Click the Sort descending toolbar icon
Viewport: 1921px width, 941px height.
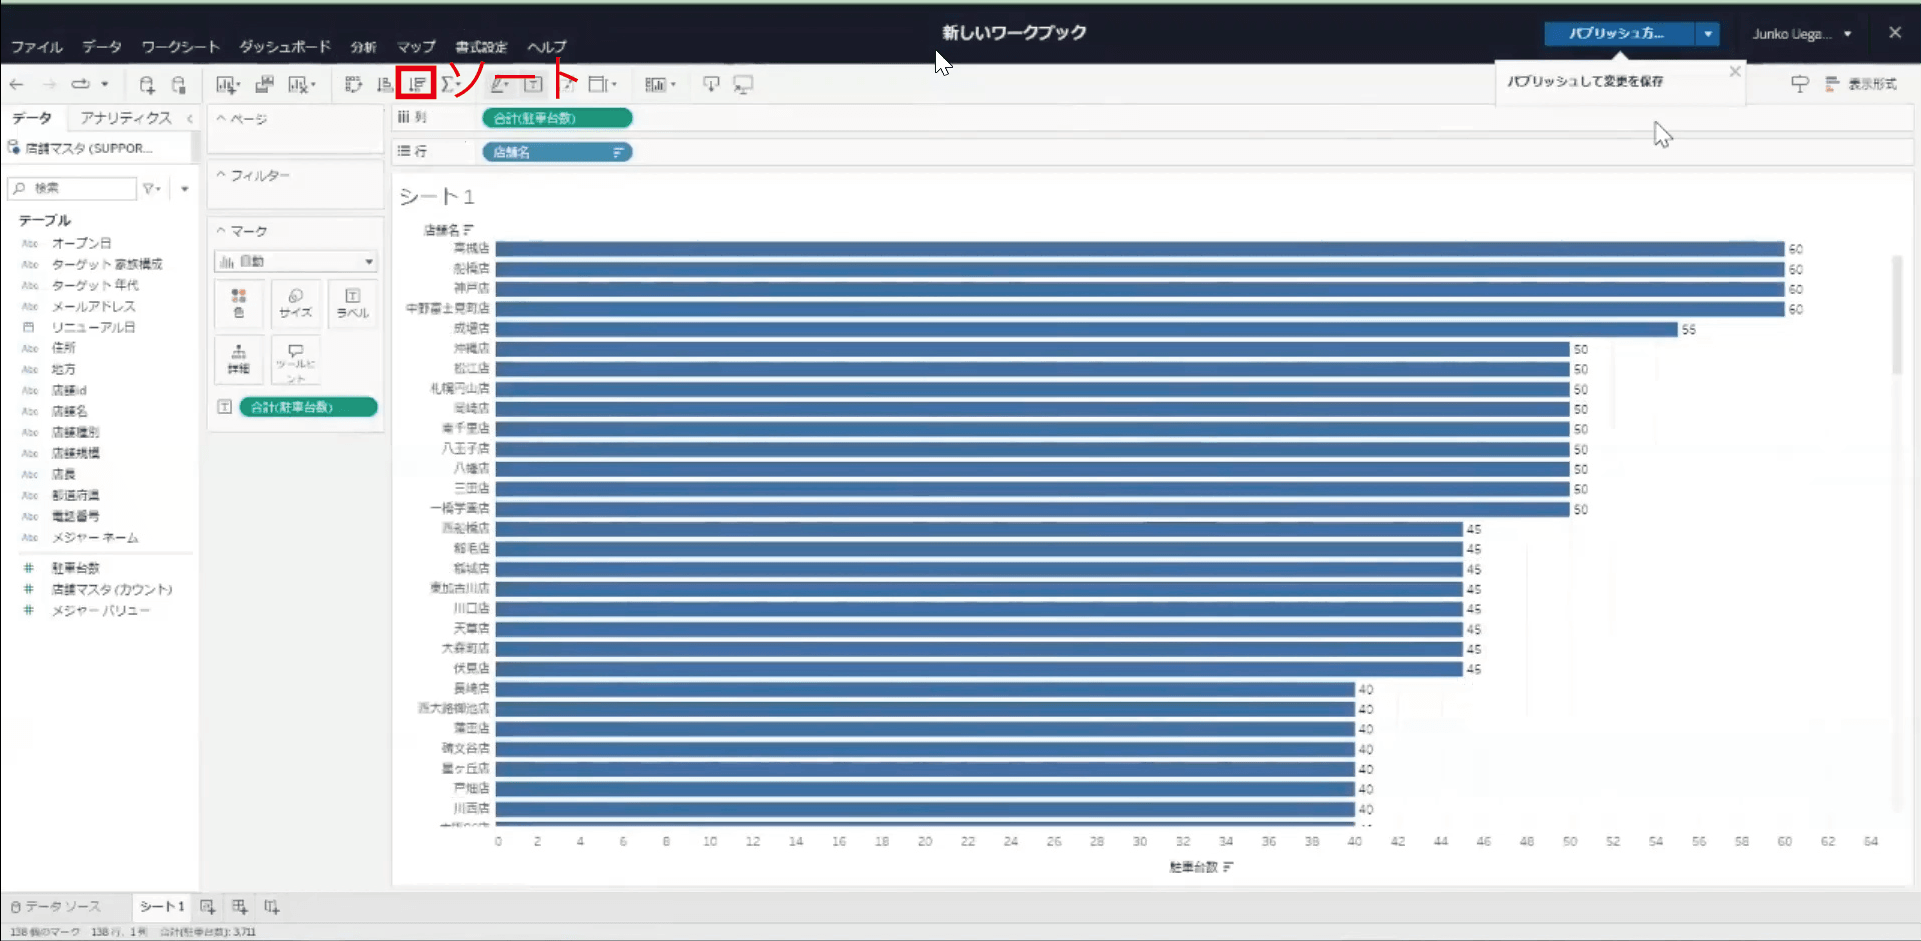click(x=416, y=84)
